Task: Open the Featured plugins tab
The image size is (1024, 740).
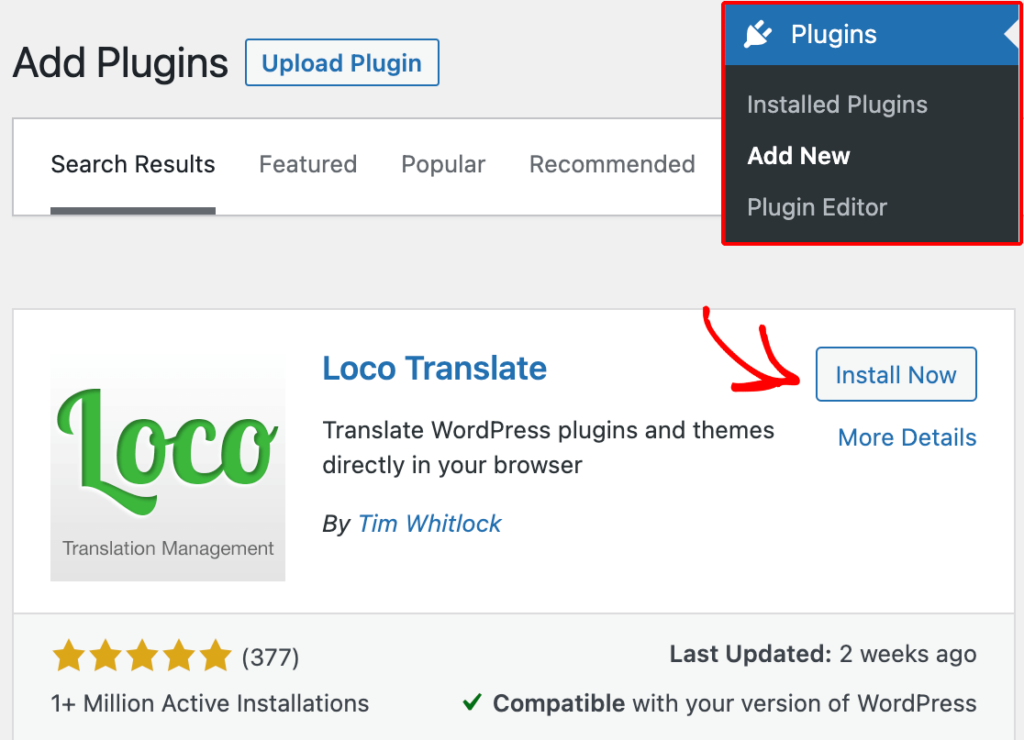Action: (x=308, y=165)
